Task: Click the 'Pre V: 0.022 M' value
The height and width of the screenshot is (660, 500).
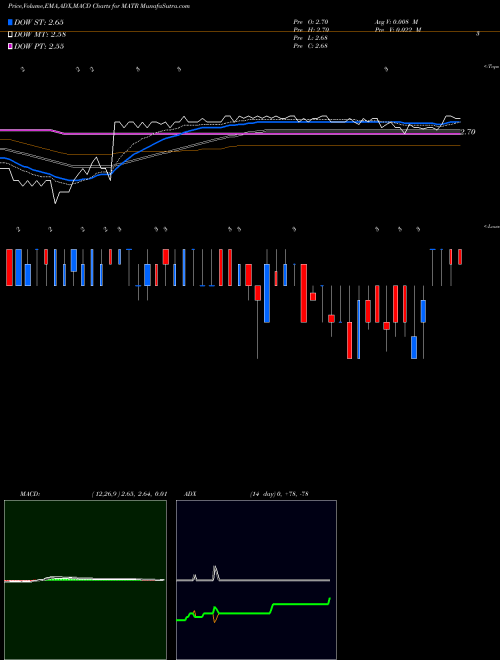Action: point(397,30)
